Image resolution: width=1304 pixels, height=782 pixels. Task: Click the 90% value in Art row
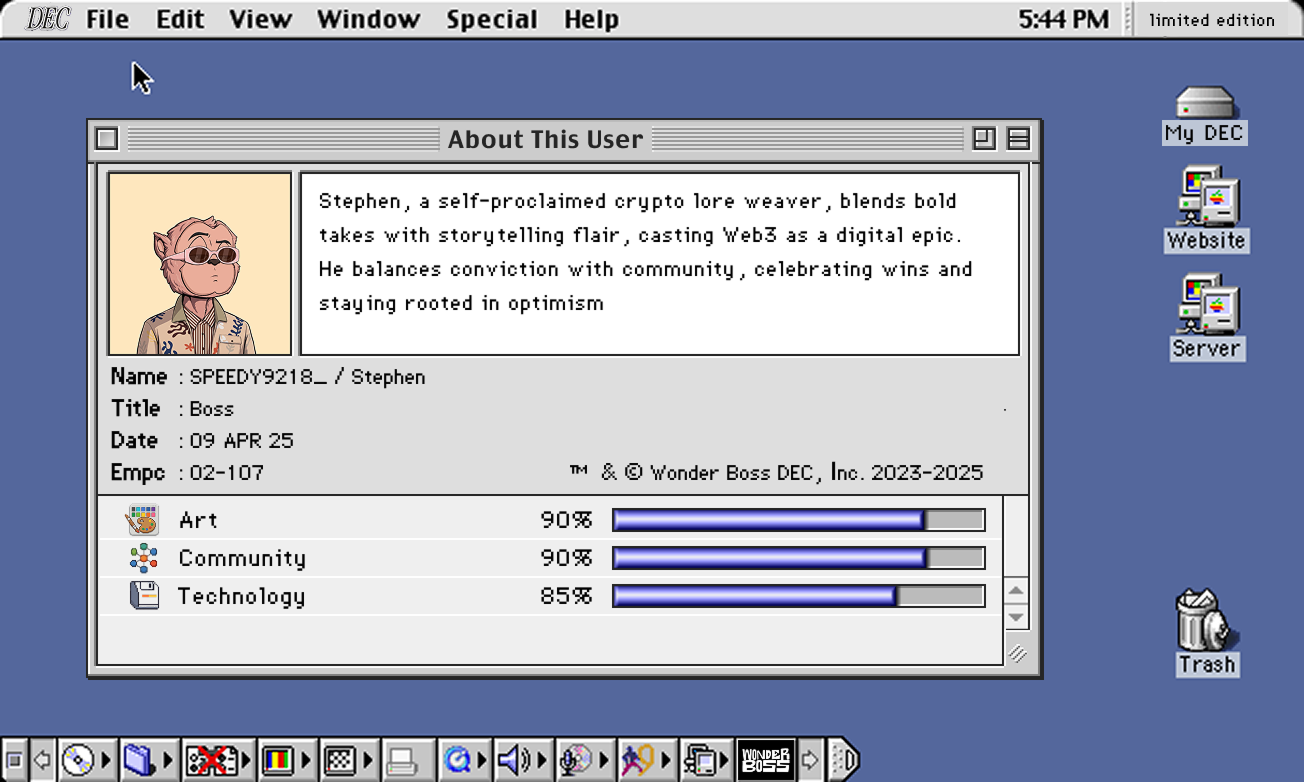[x=566, y=520]
